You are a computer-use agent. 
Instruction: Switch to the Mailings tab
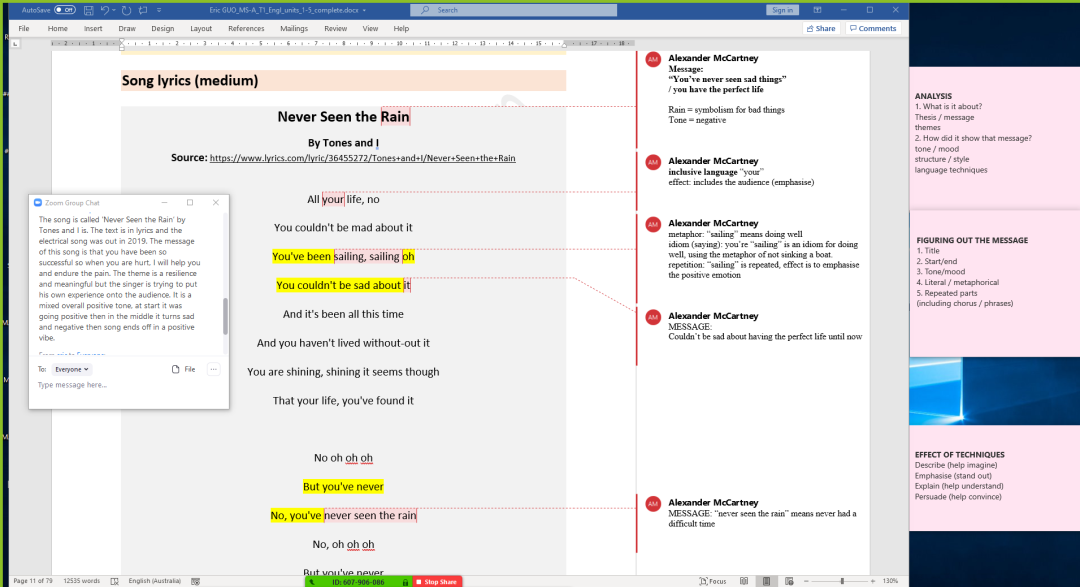[294, 28]
